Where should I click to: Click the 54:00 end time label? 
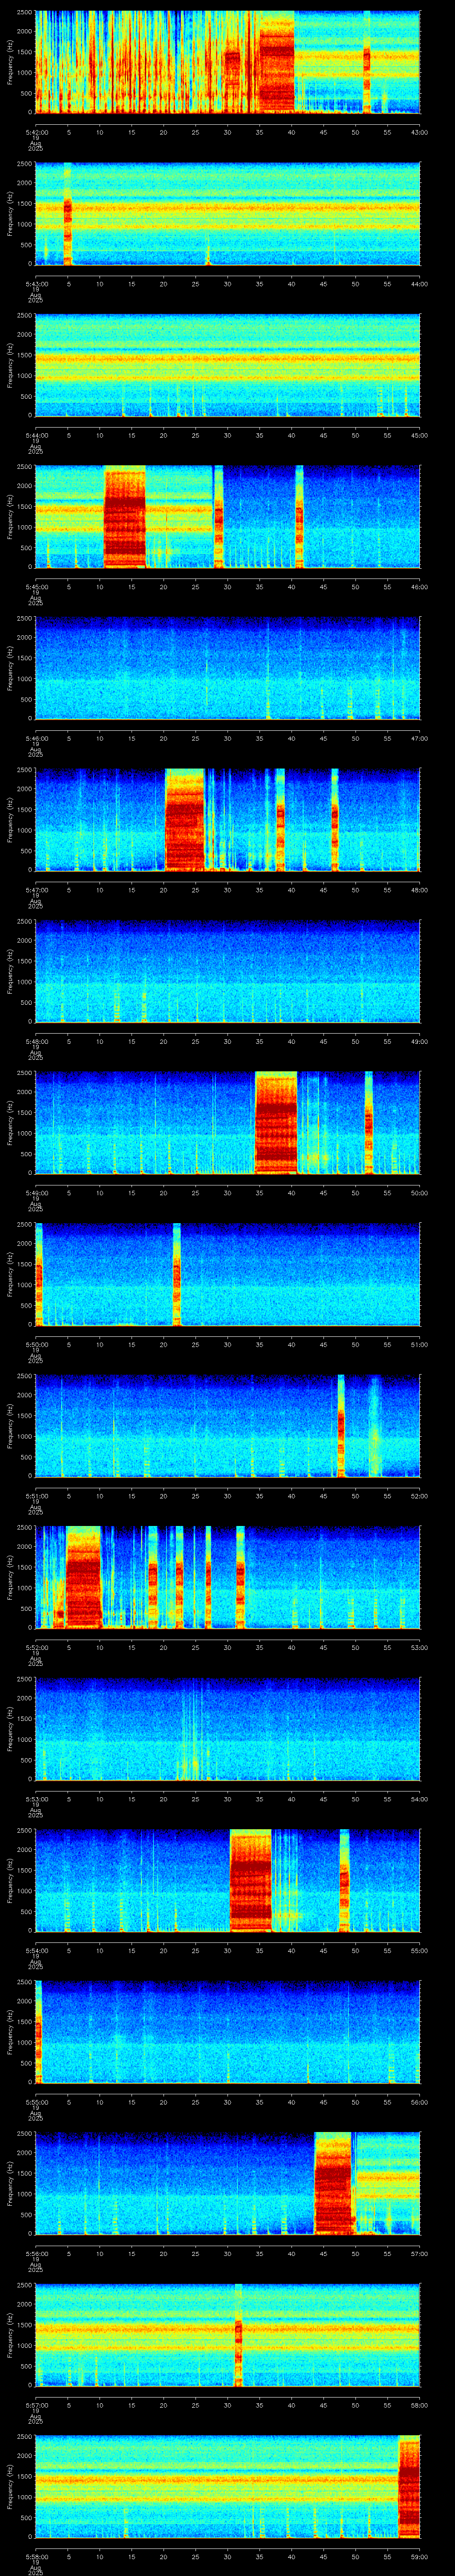pyautogui.click(x=419, y=1799)
